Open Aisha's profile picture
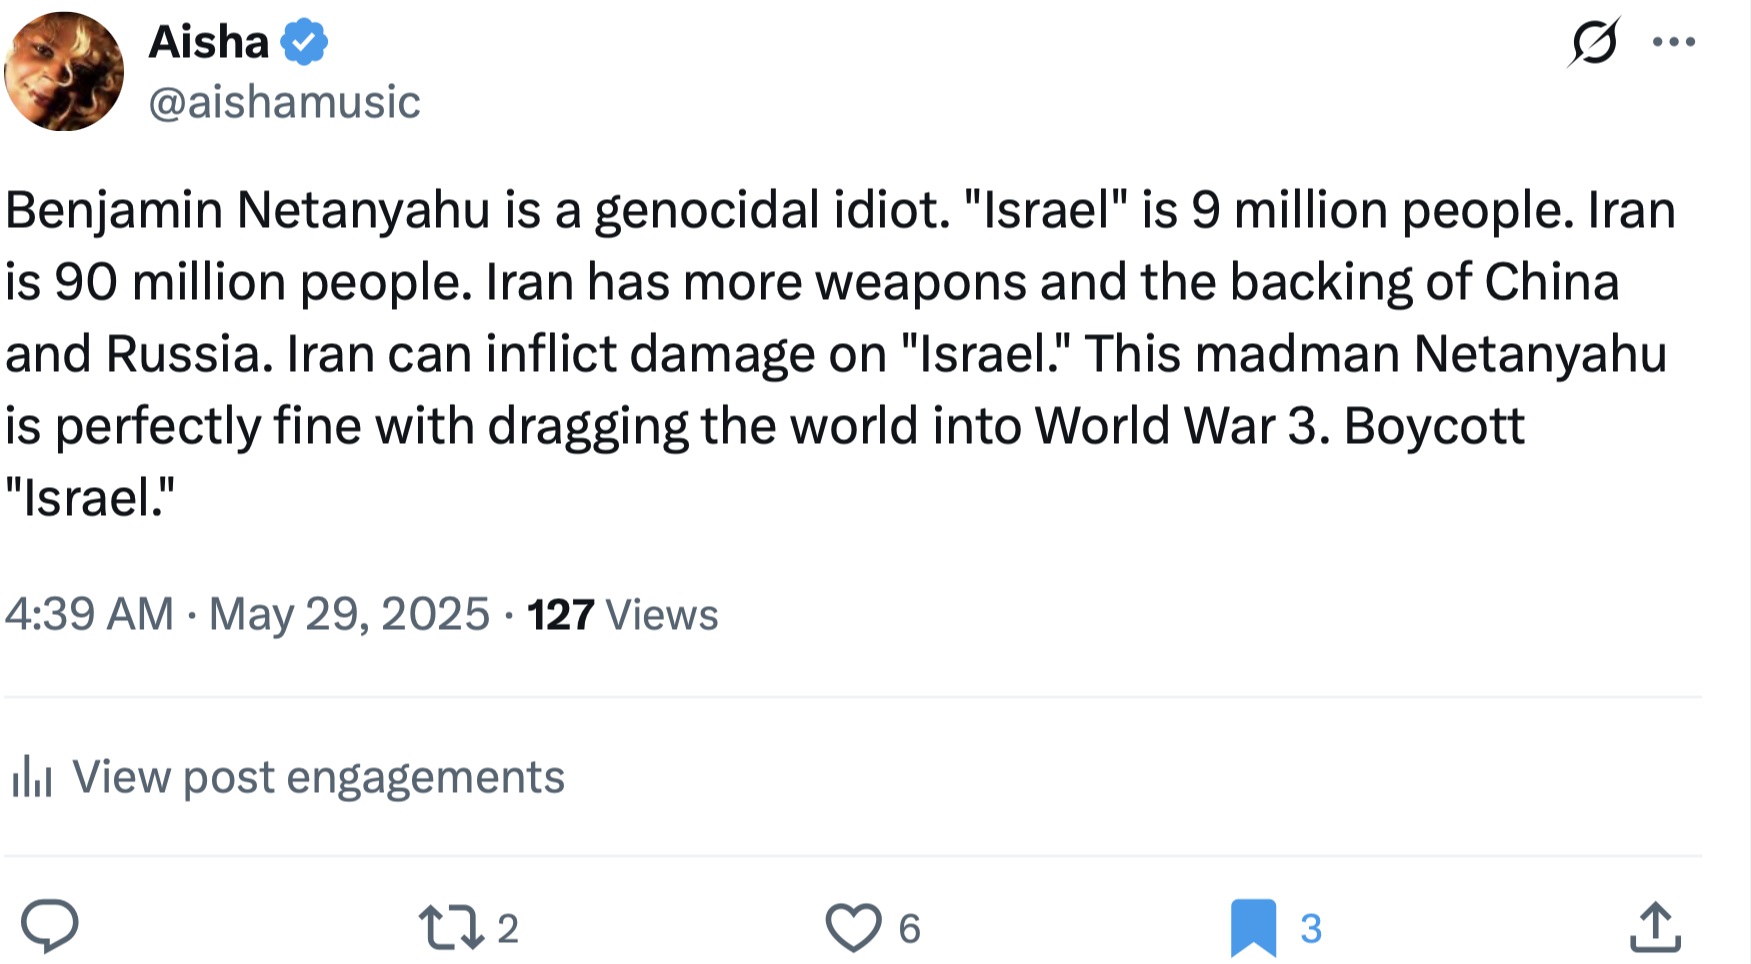Screen dimensions: 1751x964 (64, 72)
